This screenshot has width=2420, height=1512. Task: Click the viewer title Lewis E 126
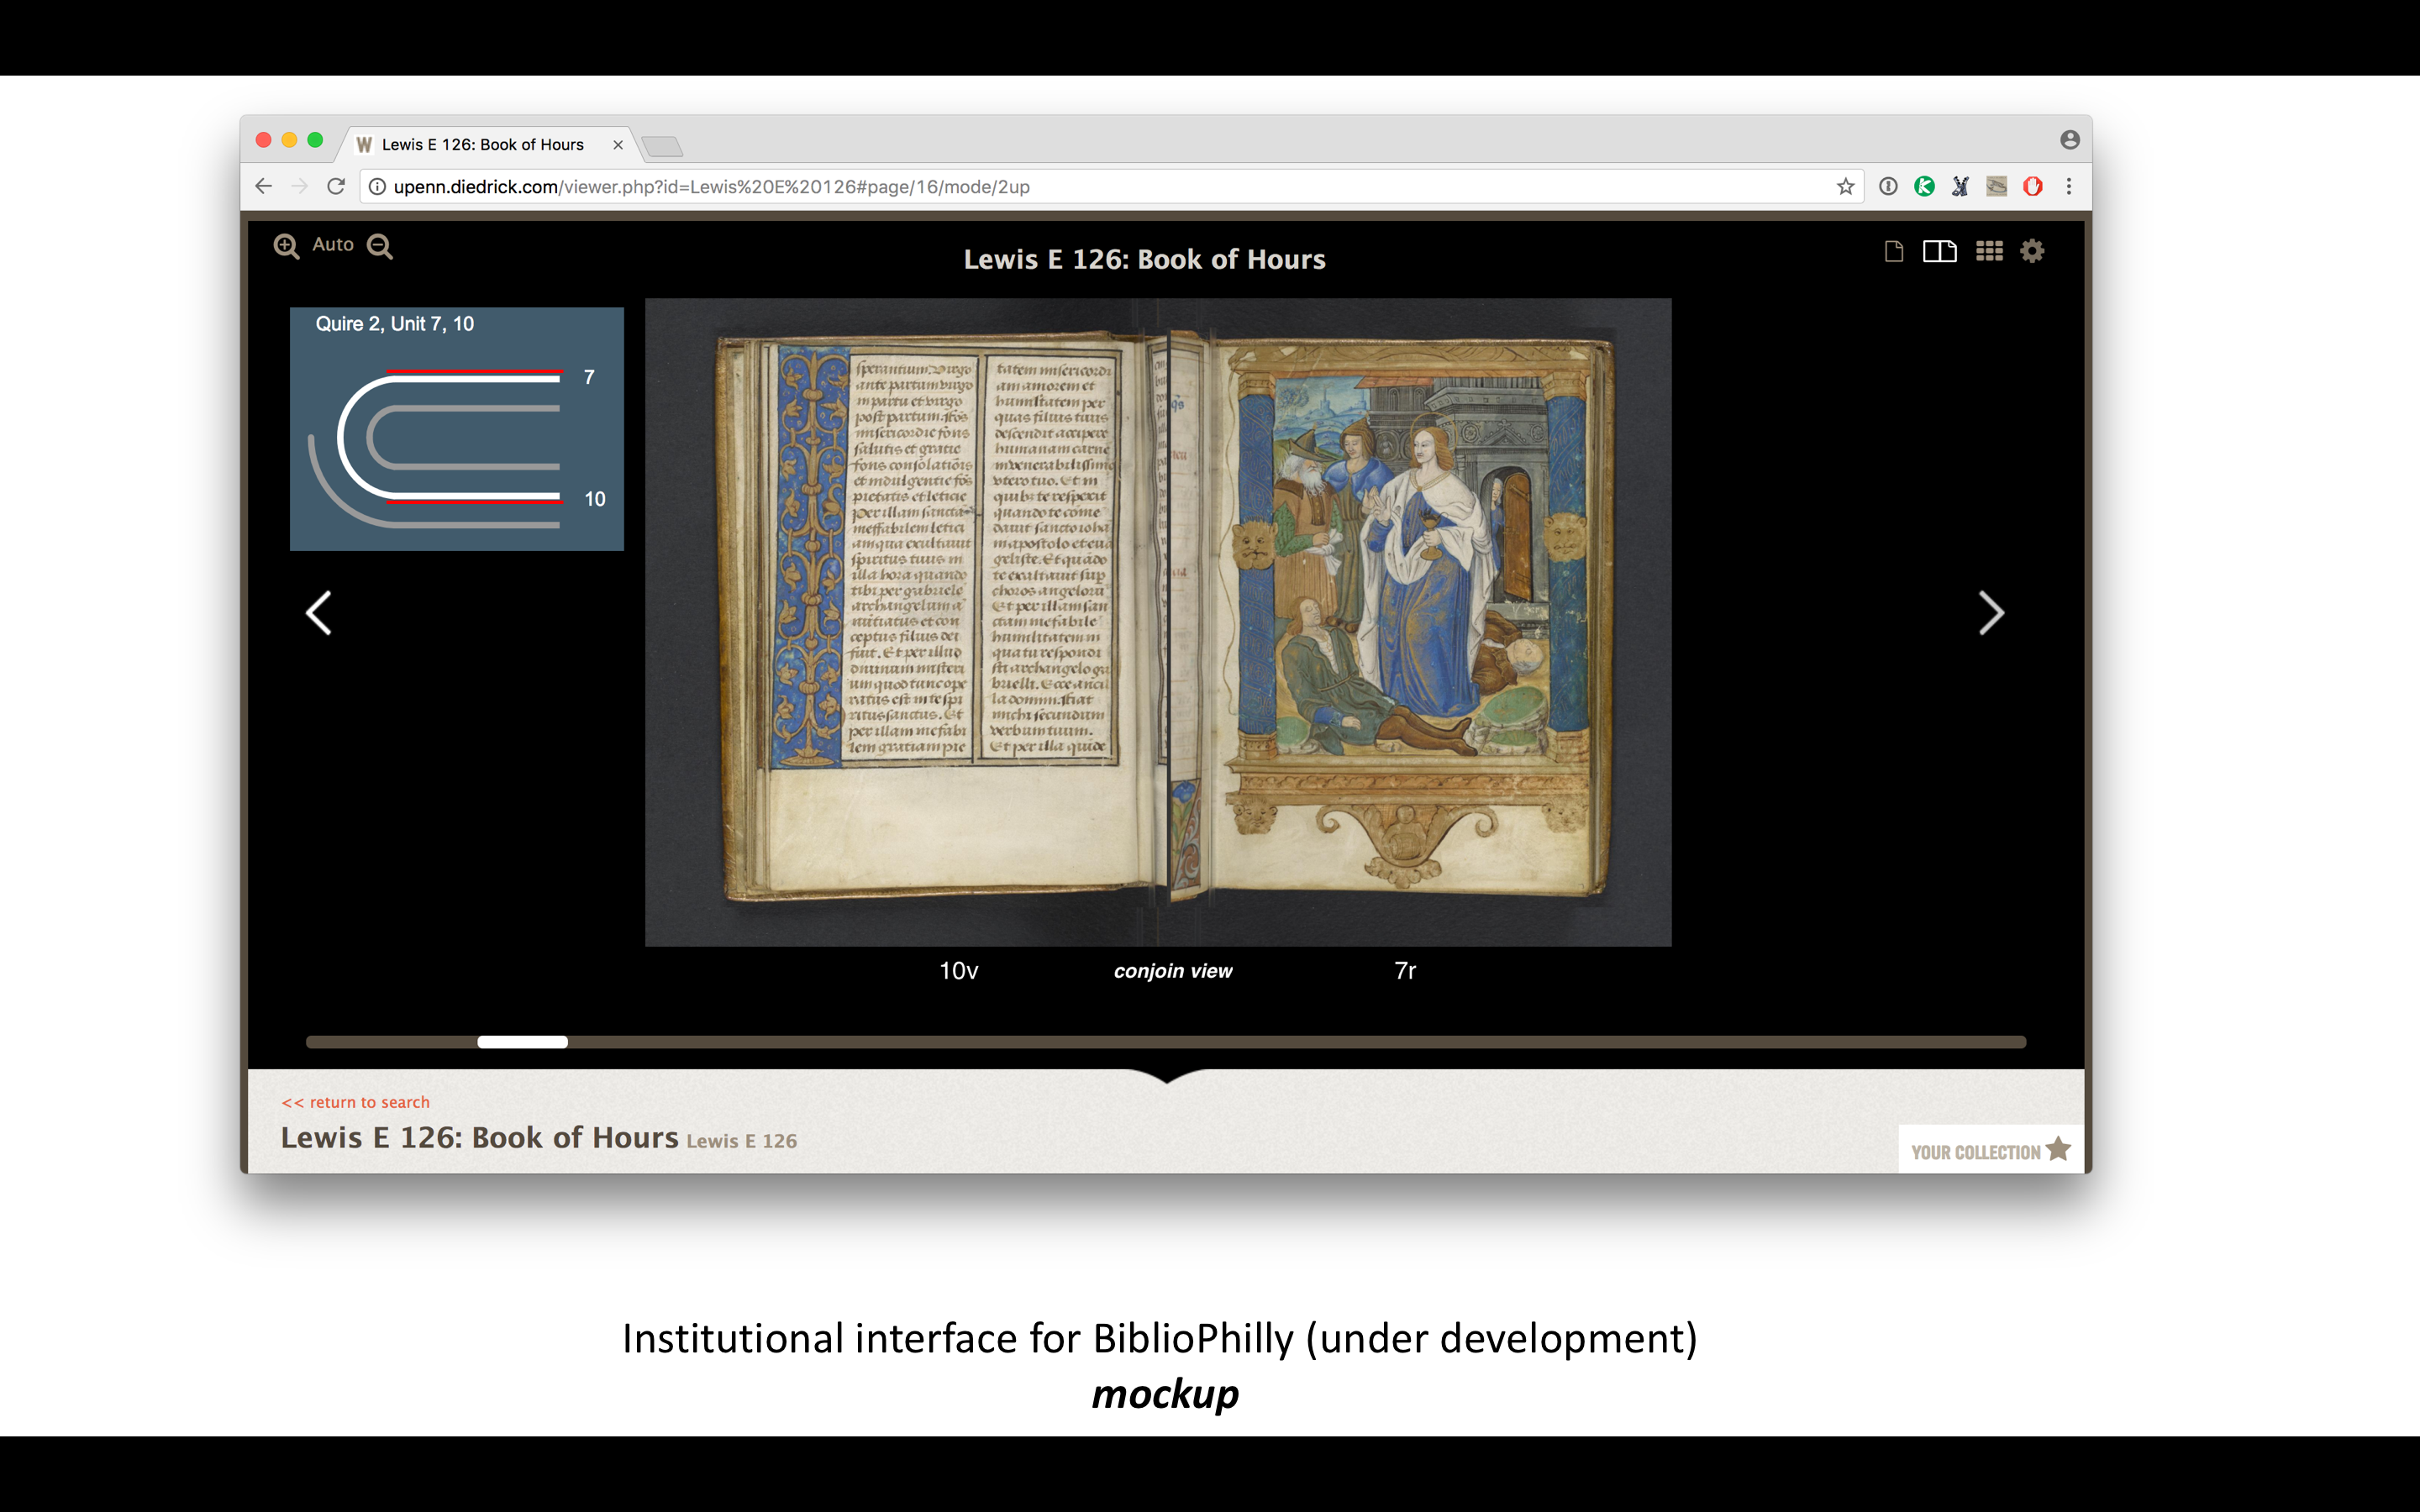pyautogui.click(x=1144, y=259)
